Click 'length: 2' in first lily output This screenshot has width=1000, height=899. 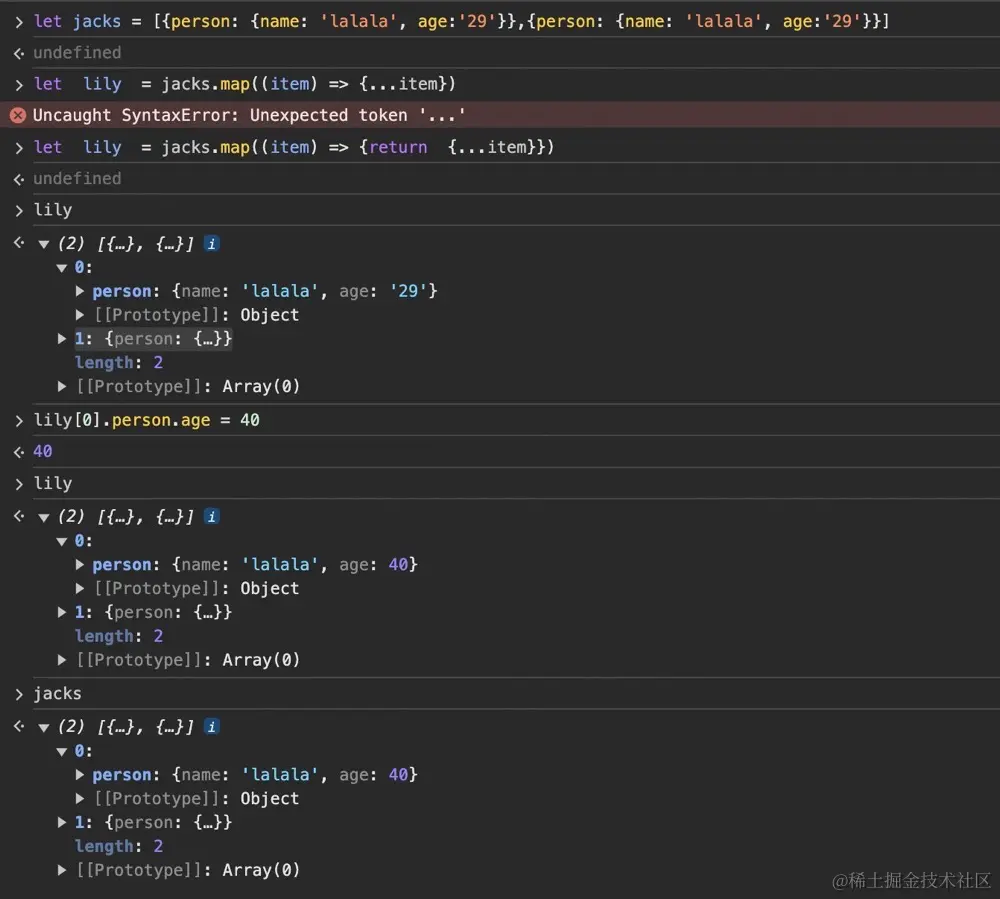point(119,363)
